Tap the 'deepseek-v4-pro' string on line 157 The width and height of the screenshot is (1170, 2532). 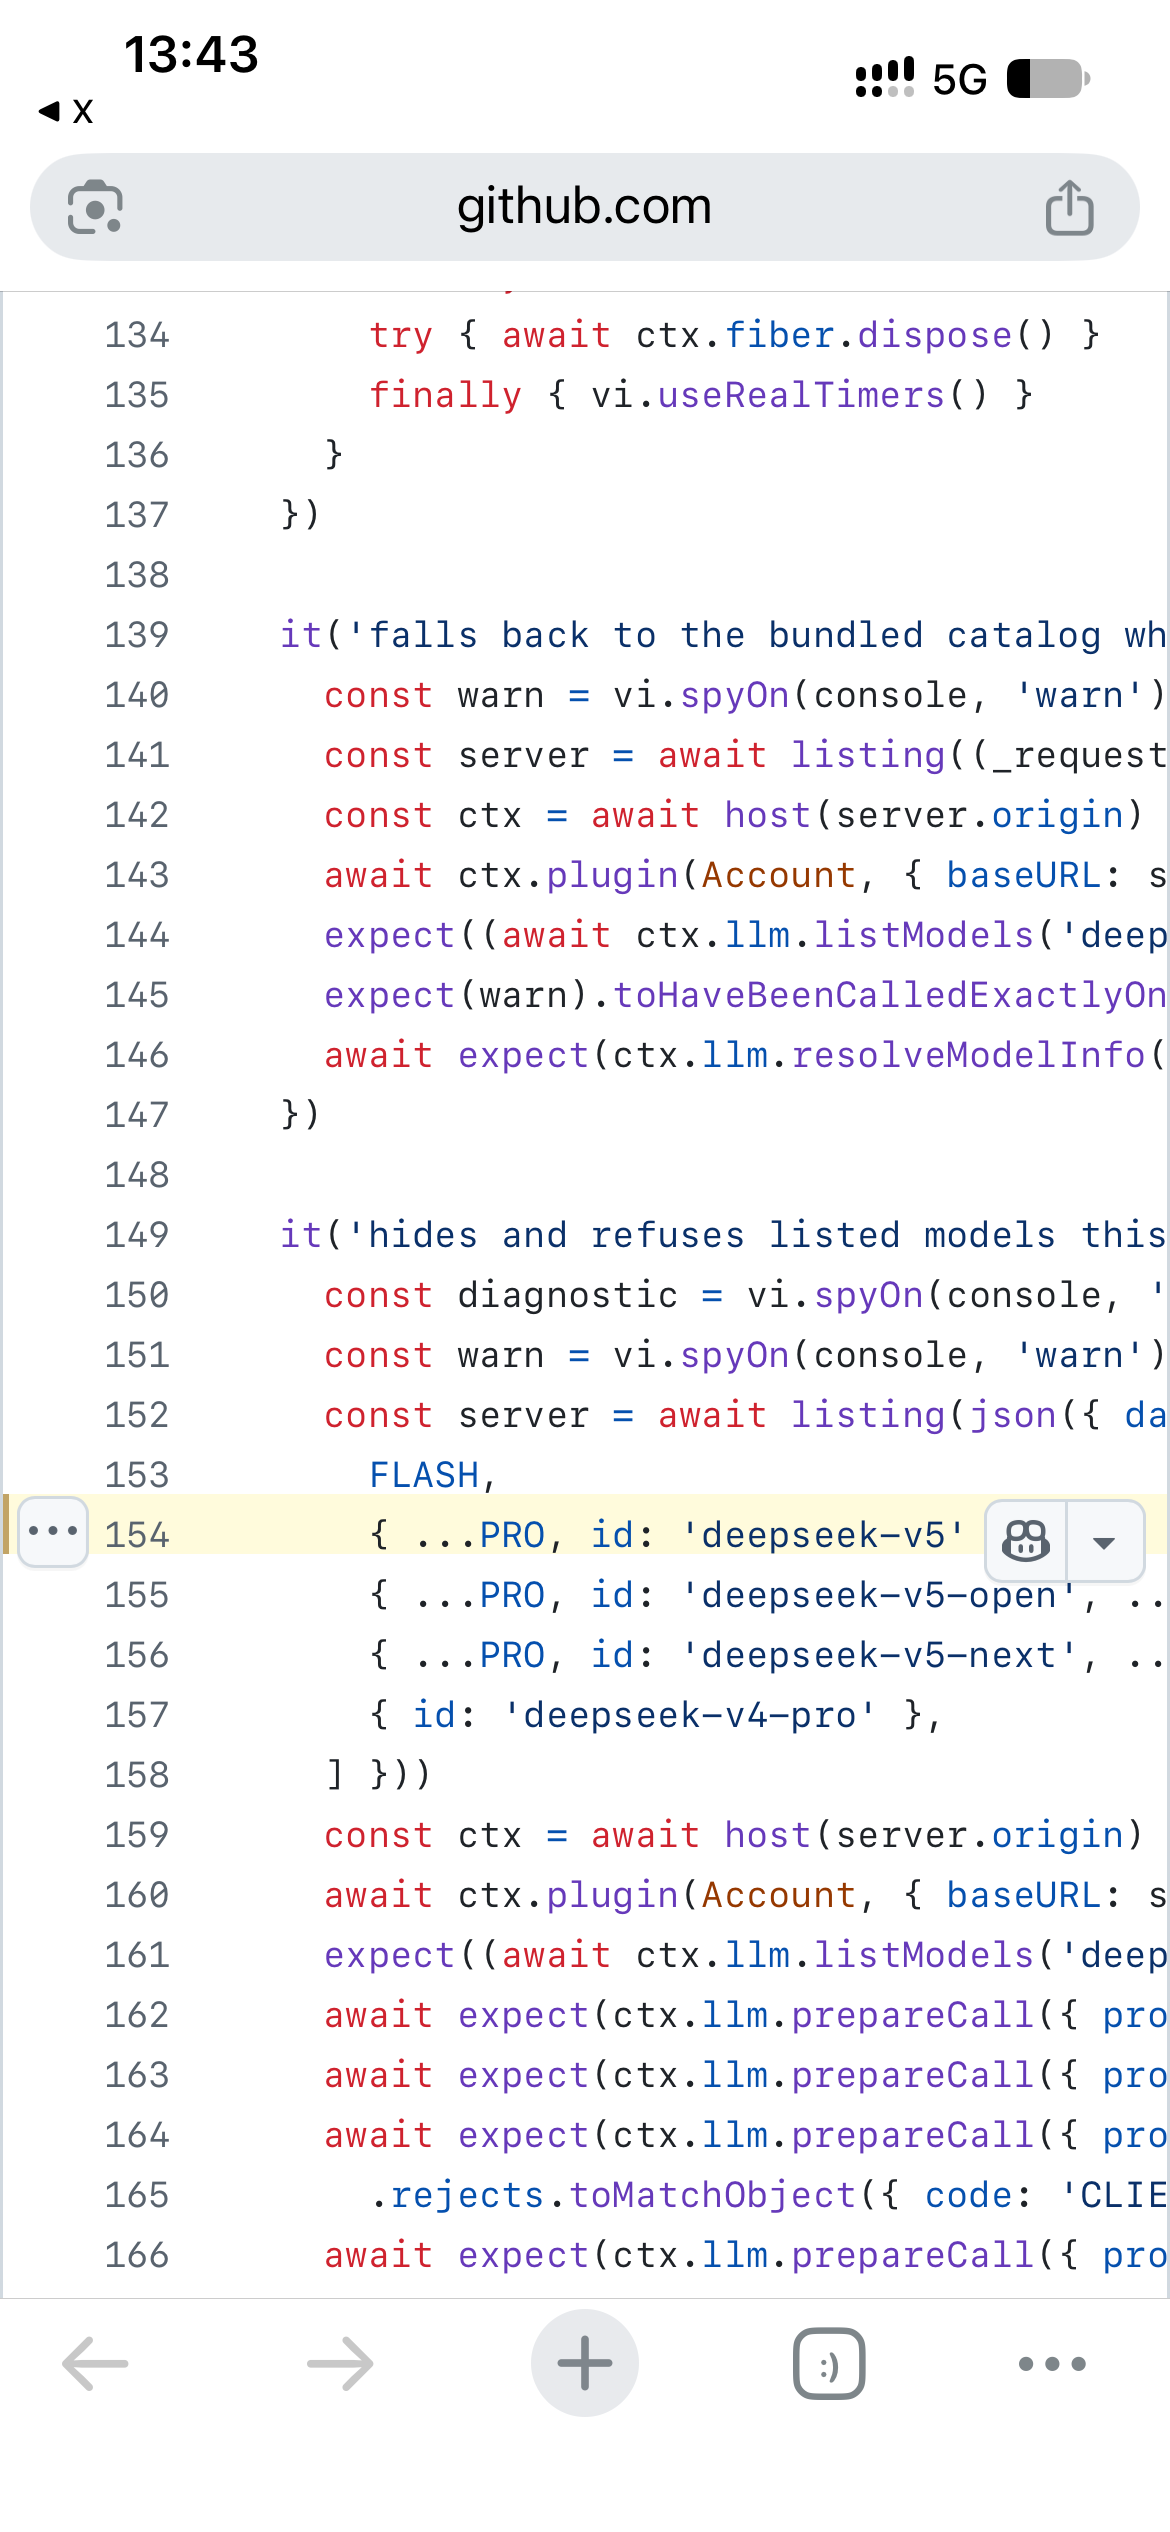tap(690, 1715)
